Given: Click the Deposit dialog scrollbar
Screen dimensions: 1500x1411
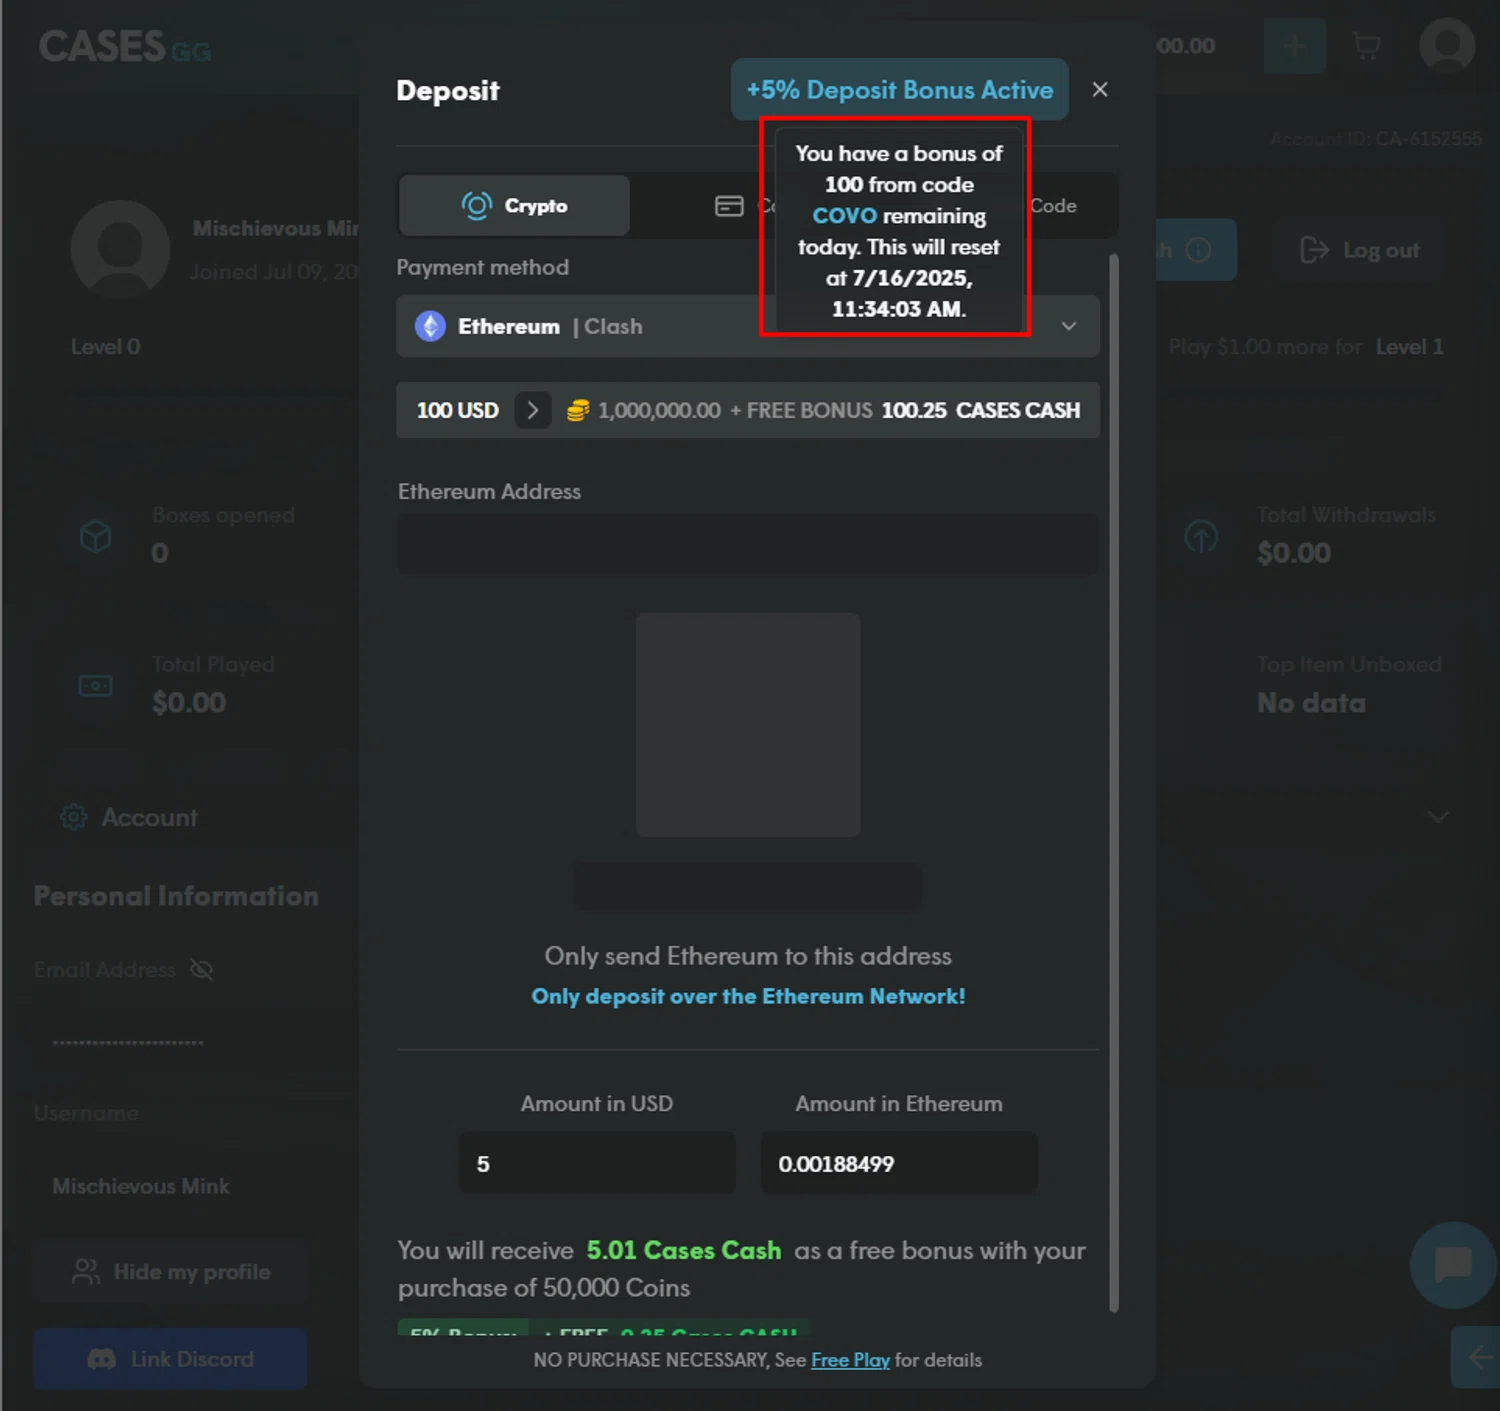Looking at the screenshot, I should (1114, 782).
